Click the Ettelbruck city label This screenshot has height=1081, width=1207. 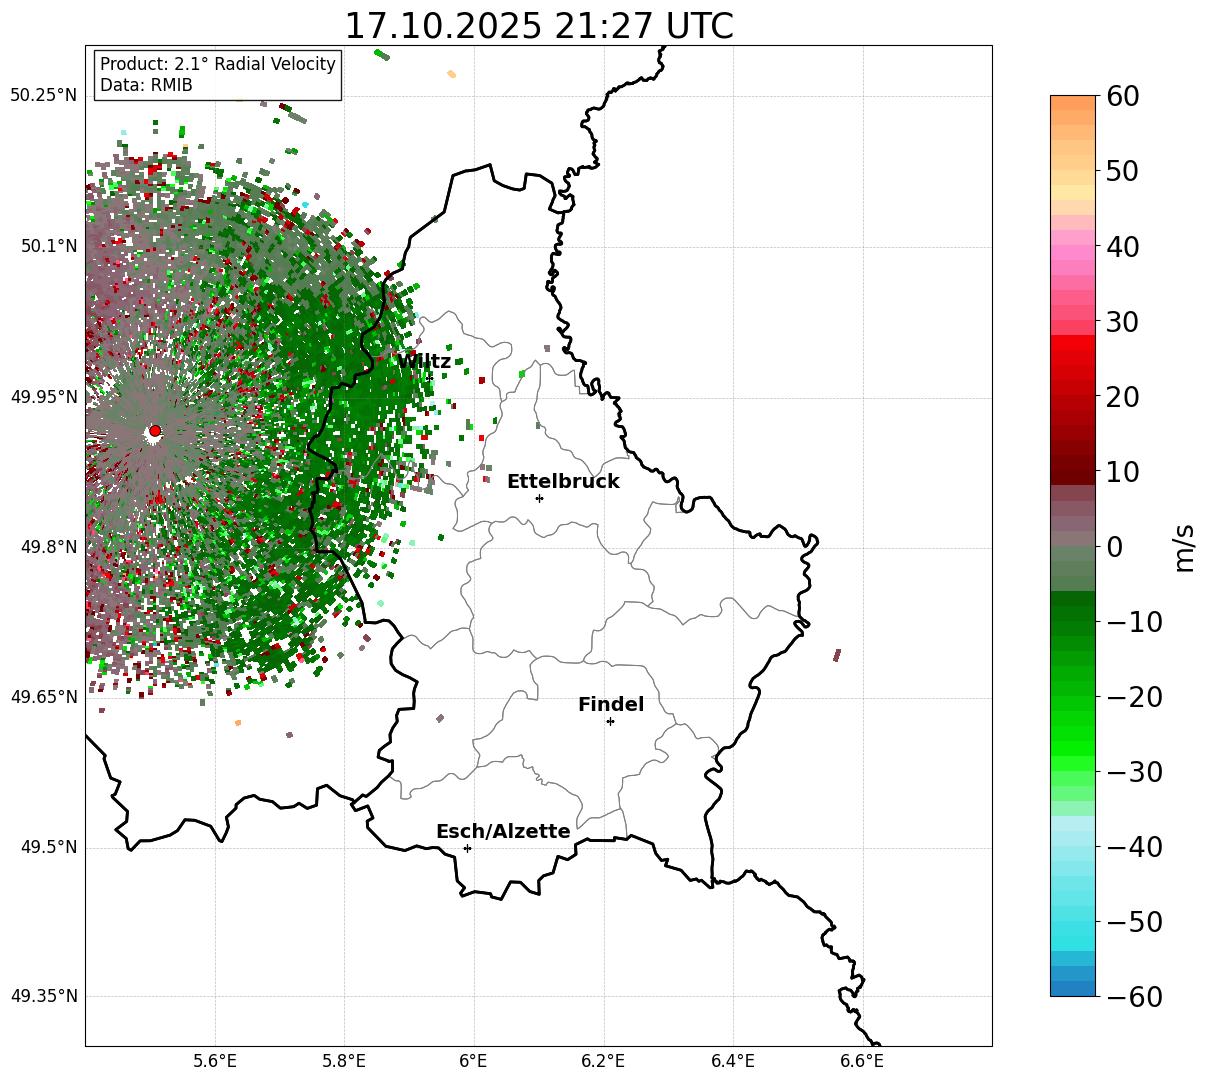[x=563, y=482]
